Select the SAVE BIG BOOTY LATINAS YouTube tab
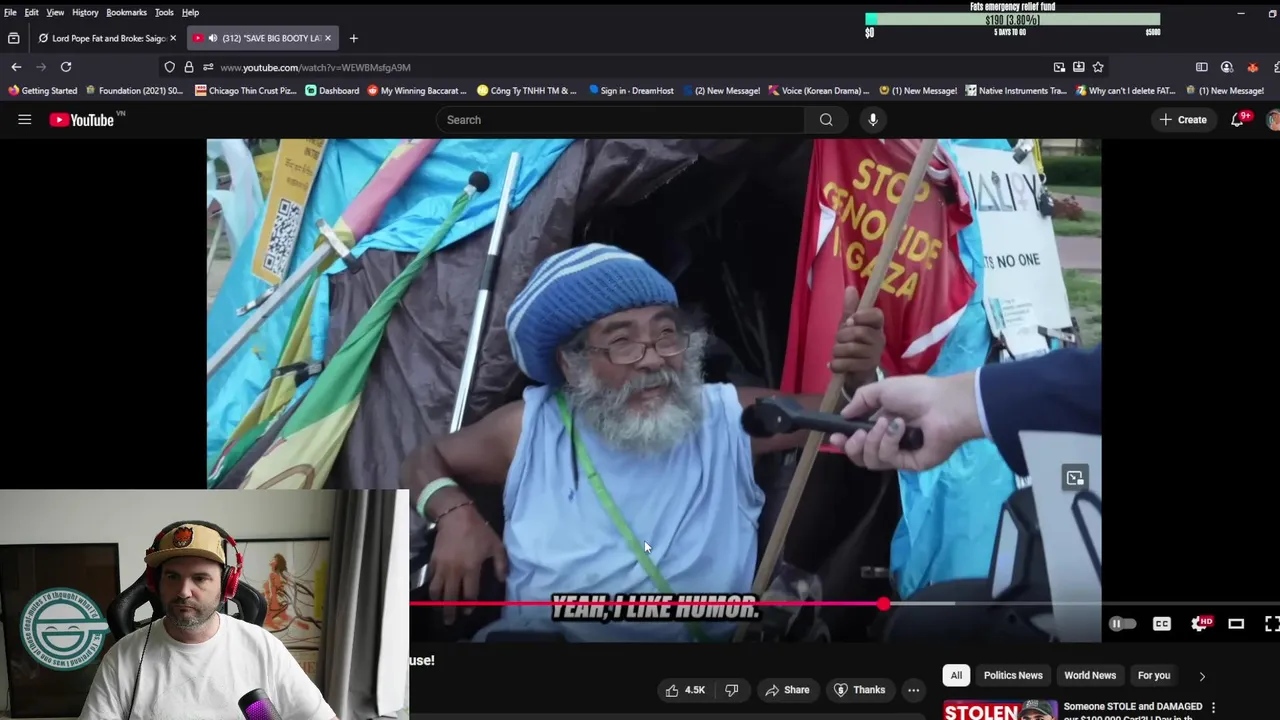Screen dimensions: 1280x720 click(265, 38)
